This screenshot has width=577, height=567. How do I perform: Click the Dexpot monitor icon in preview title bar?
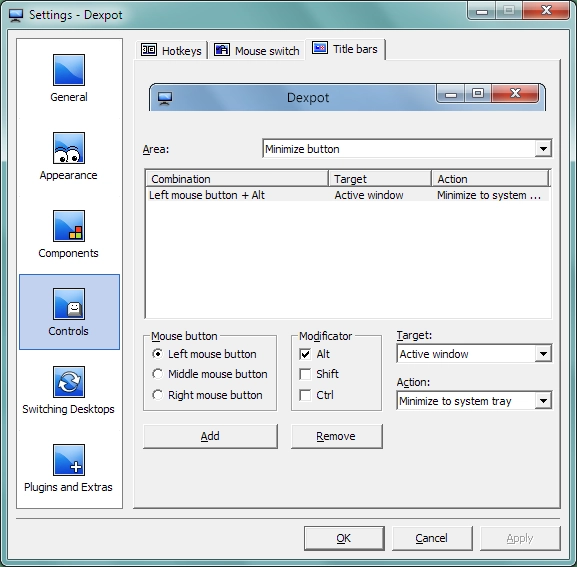(165, 98)
